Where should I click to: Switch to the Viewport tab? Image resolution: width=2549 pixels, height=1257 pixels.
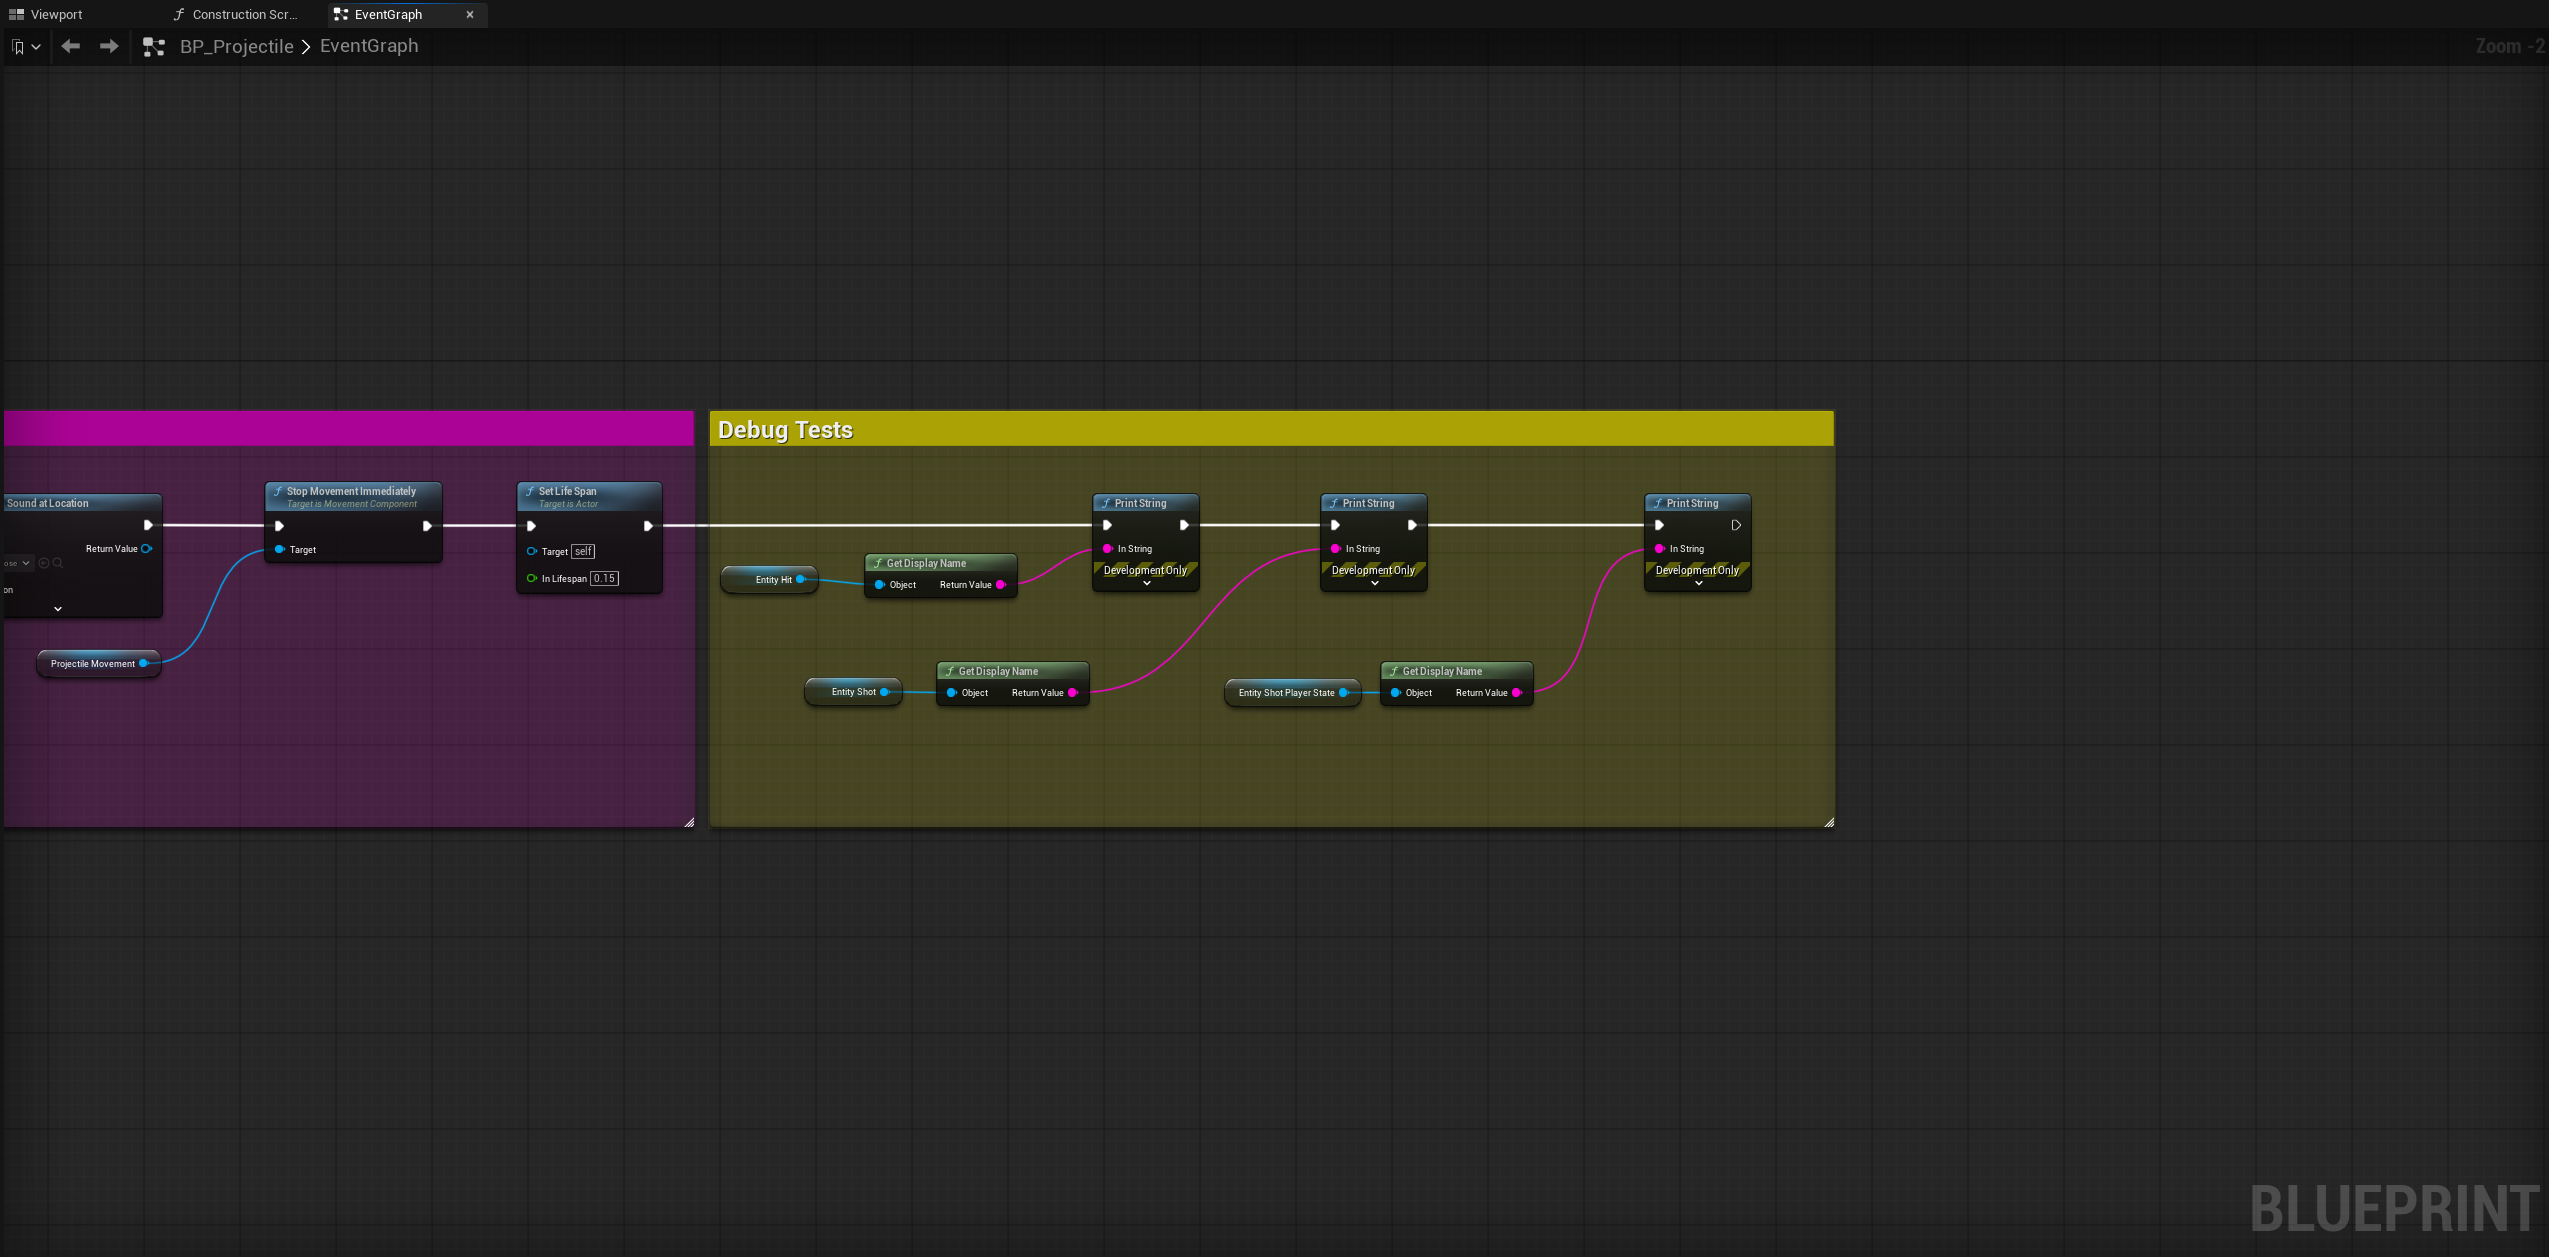(x=46, y=14)
